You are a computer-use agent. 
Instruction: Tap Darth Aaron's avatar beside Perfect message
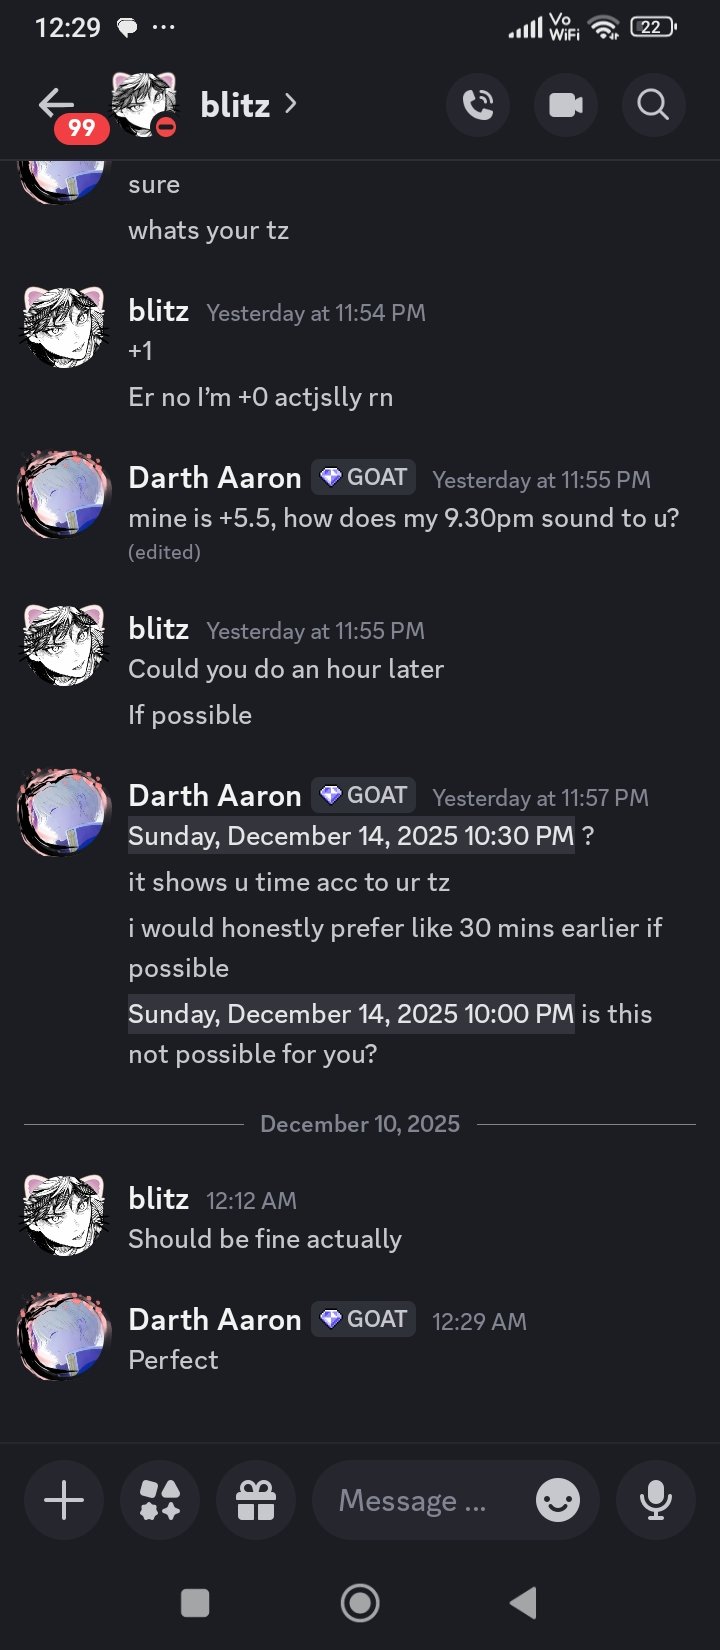tap(63, 1337)
